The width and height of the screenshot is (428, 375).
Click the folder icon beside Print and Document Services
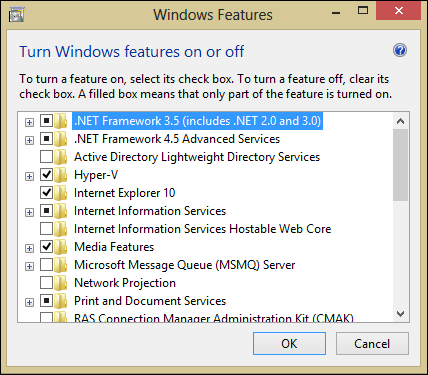point(61,301)
